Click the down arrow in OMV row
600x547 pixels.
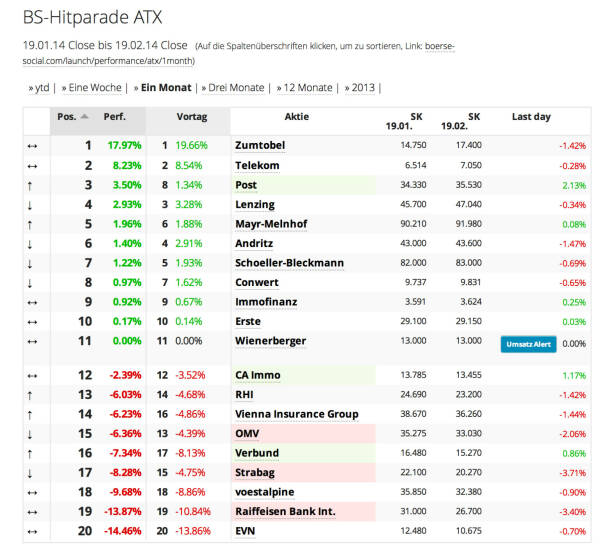click(x=31, y=432)
